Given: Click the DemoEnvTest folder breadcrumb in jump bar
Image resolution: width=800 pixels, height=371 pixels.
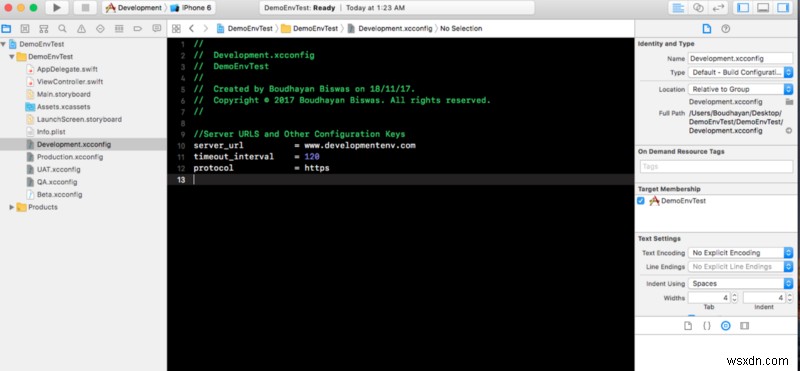Looking at the screenshot, I should point(310,29).
